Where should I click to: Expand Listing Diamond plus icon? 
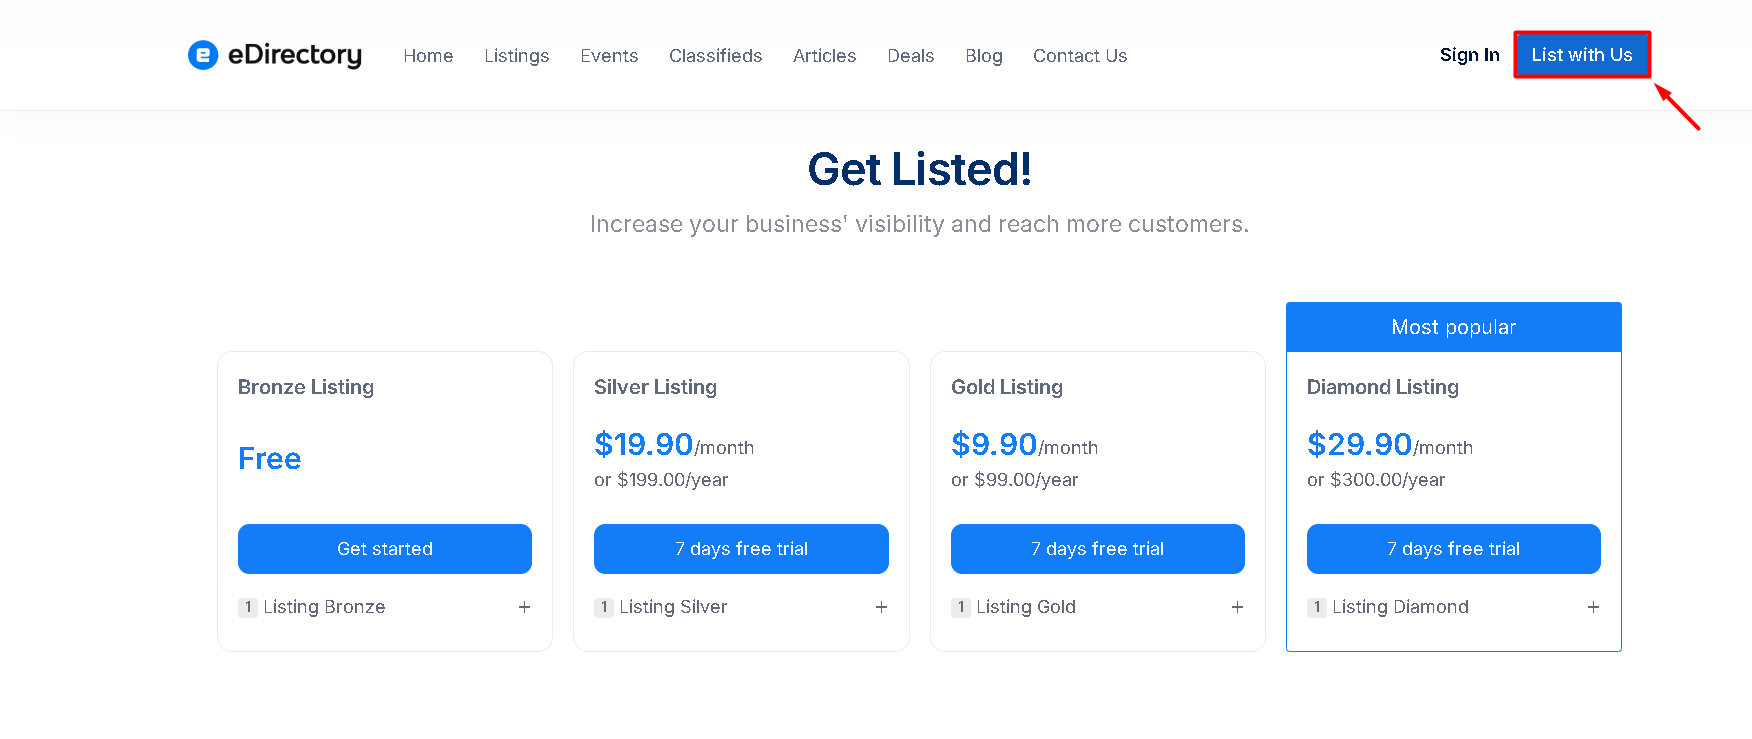click(1593, 607)
